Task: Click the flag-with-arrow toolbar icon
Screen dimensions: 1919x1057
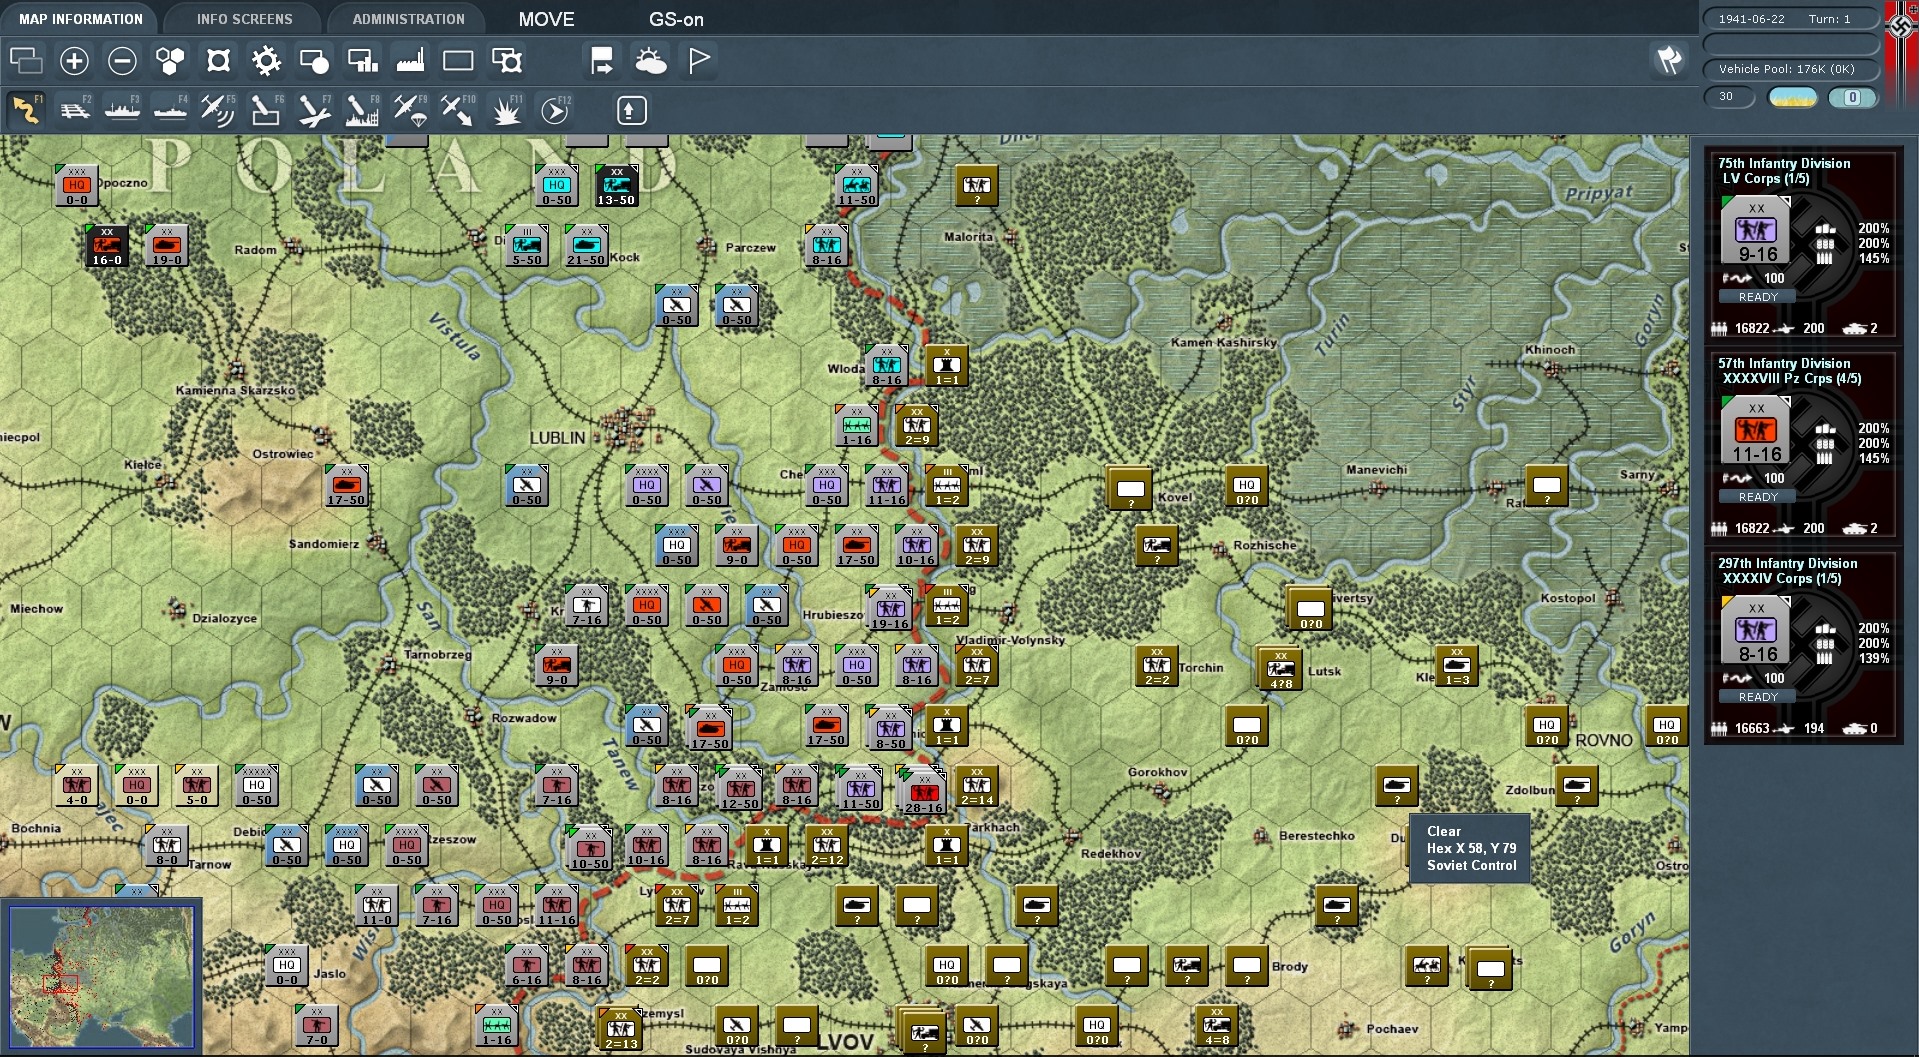Action: pos(602,61)
